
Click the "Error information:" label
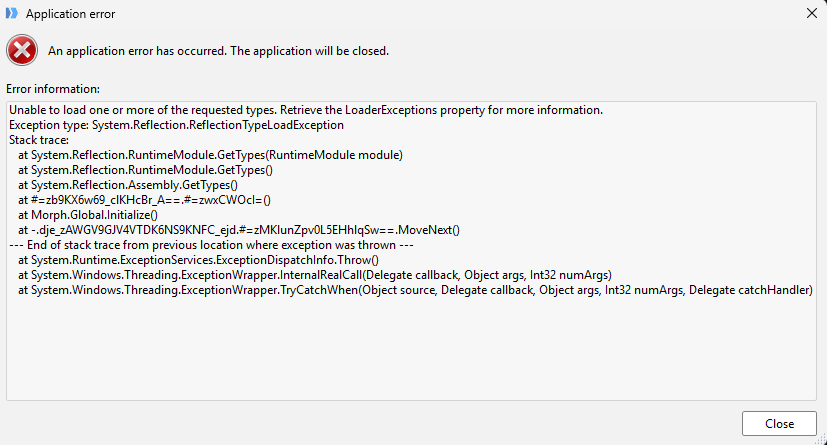coord(52,89)
